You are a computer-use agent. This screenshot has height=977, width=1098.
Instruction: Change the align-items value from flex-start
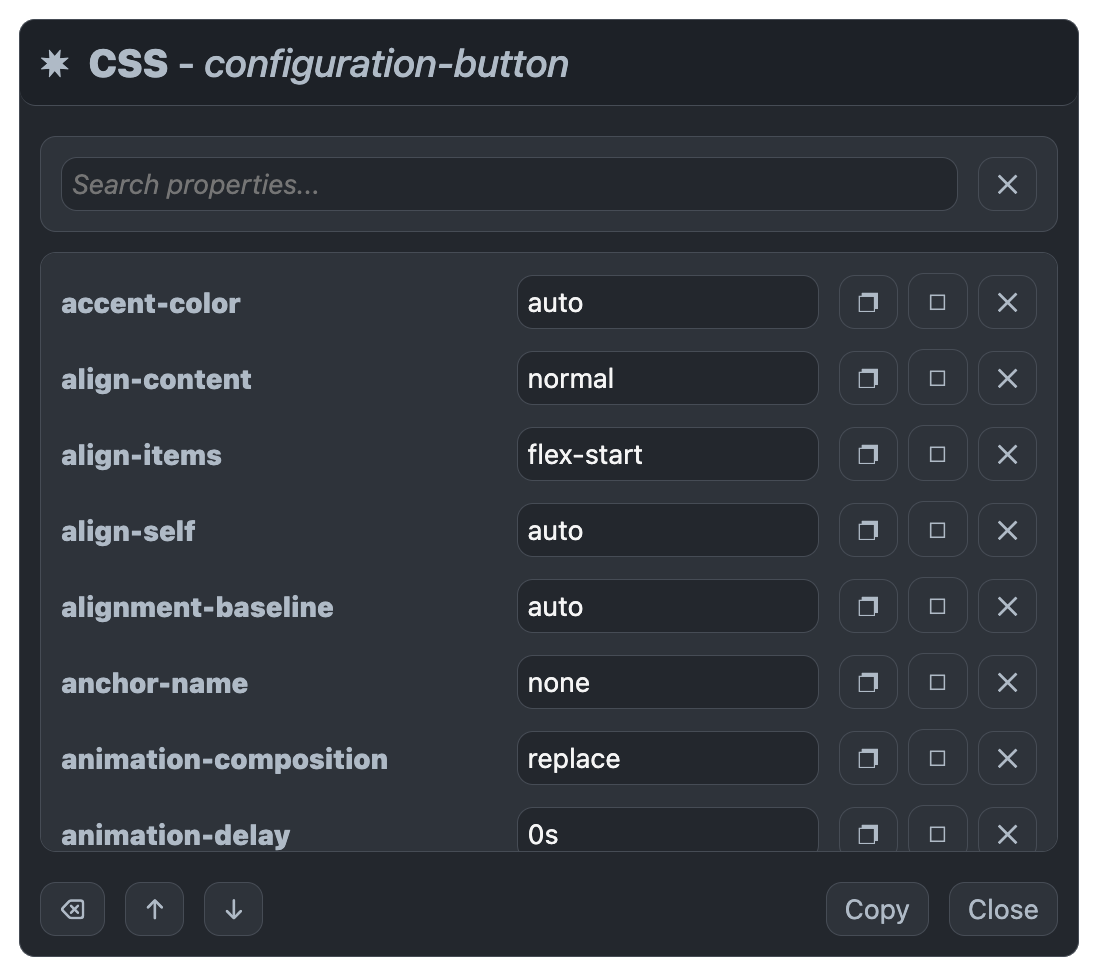click(668, 453)
